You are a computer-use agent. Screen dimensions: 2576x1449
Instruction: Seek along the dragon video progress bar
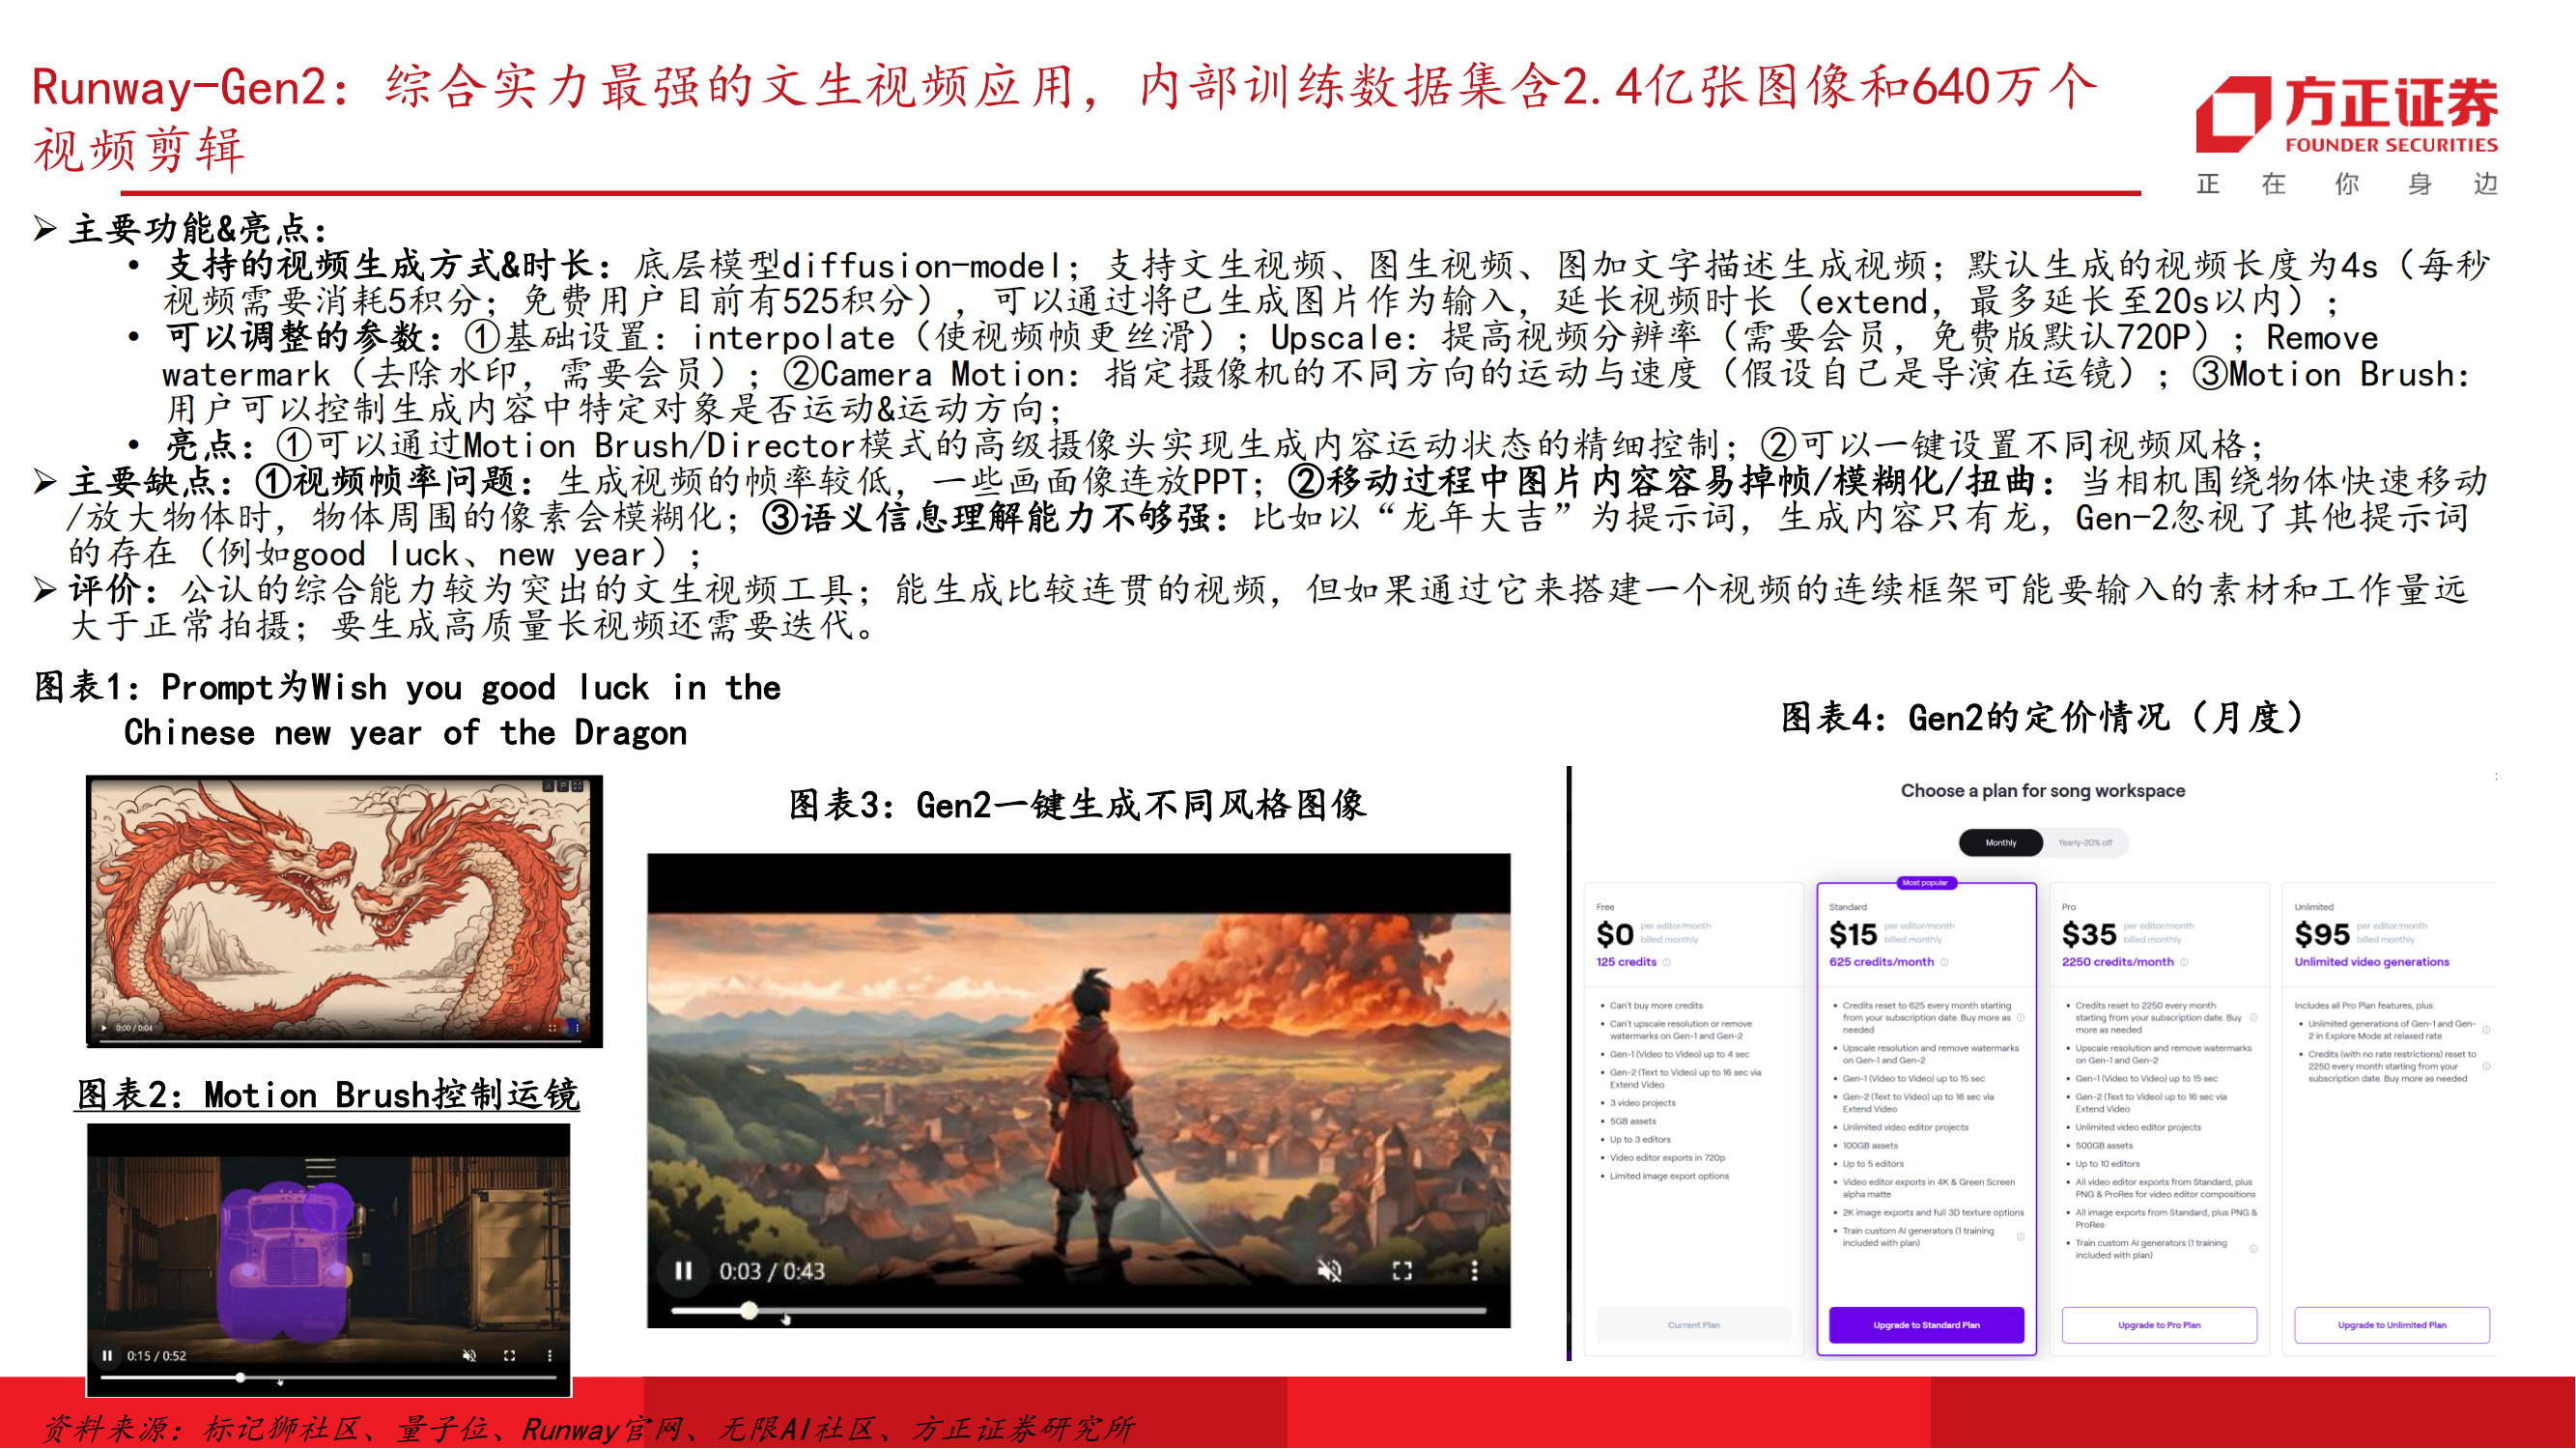coord(340,1042)
